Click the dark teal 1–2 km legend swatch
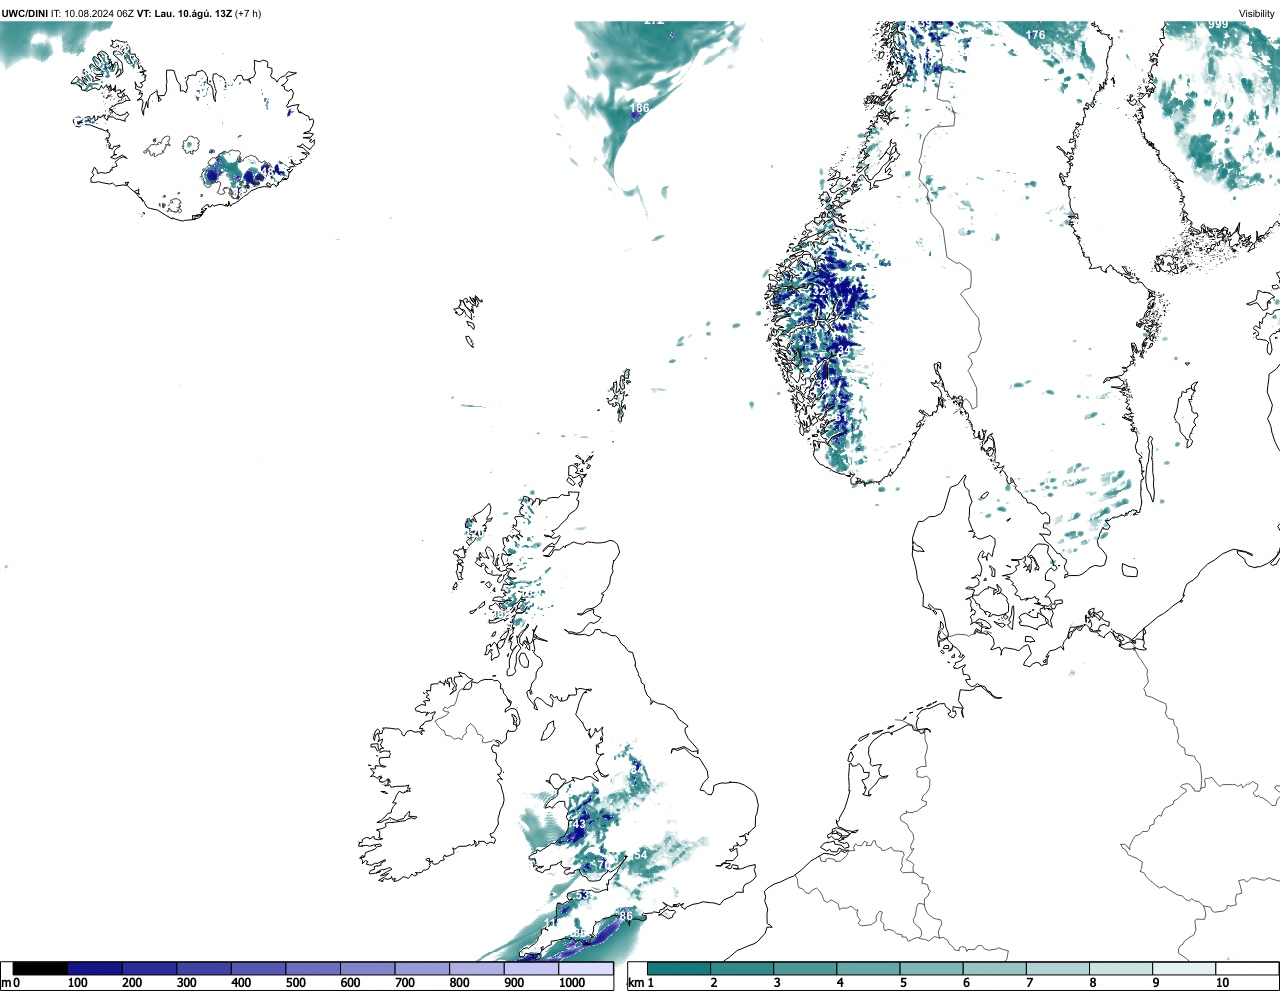This screenshot has width=1280, height=991. [679, 969]
